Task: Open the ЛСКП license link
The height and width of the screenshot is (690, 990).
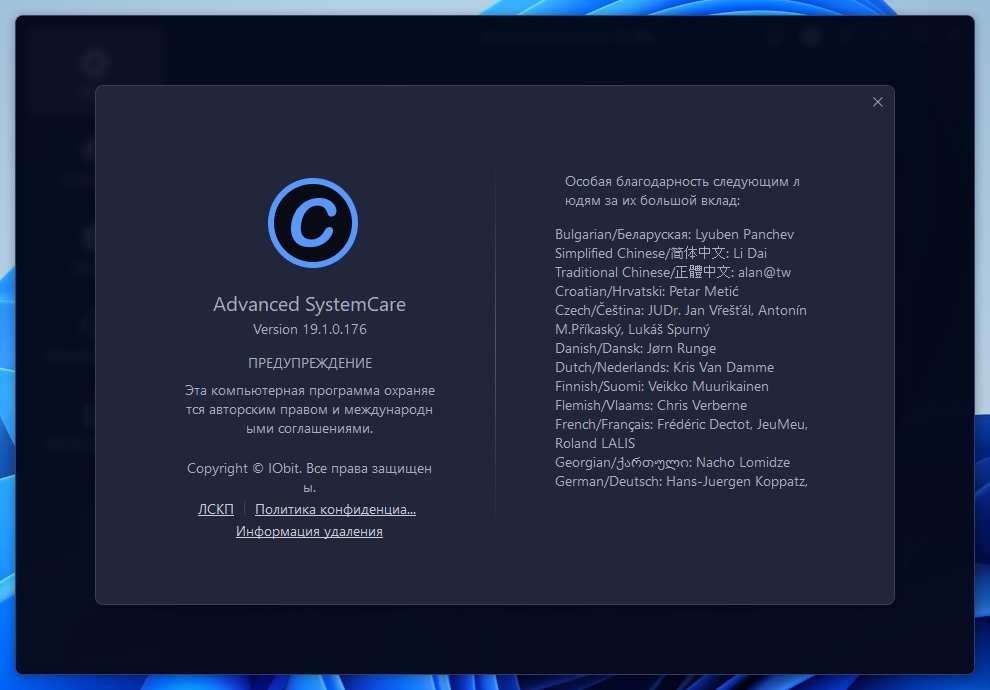Action: (x=216, y=509)
